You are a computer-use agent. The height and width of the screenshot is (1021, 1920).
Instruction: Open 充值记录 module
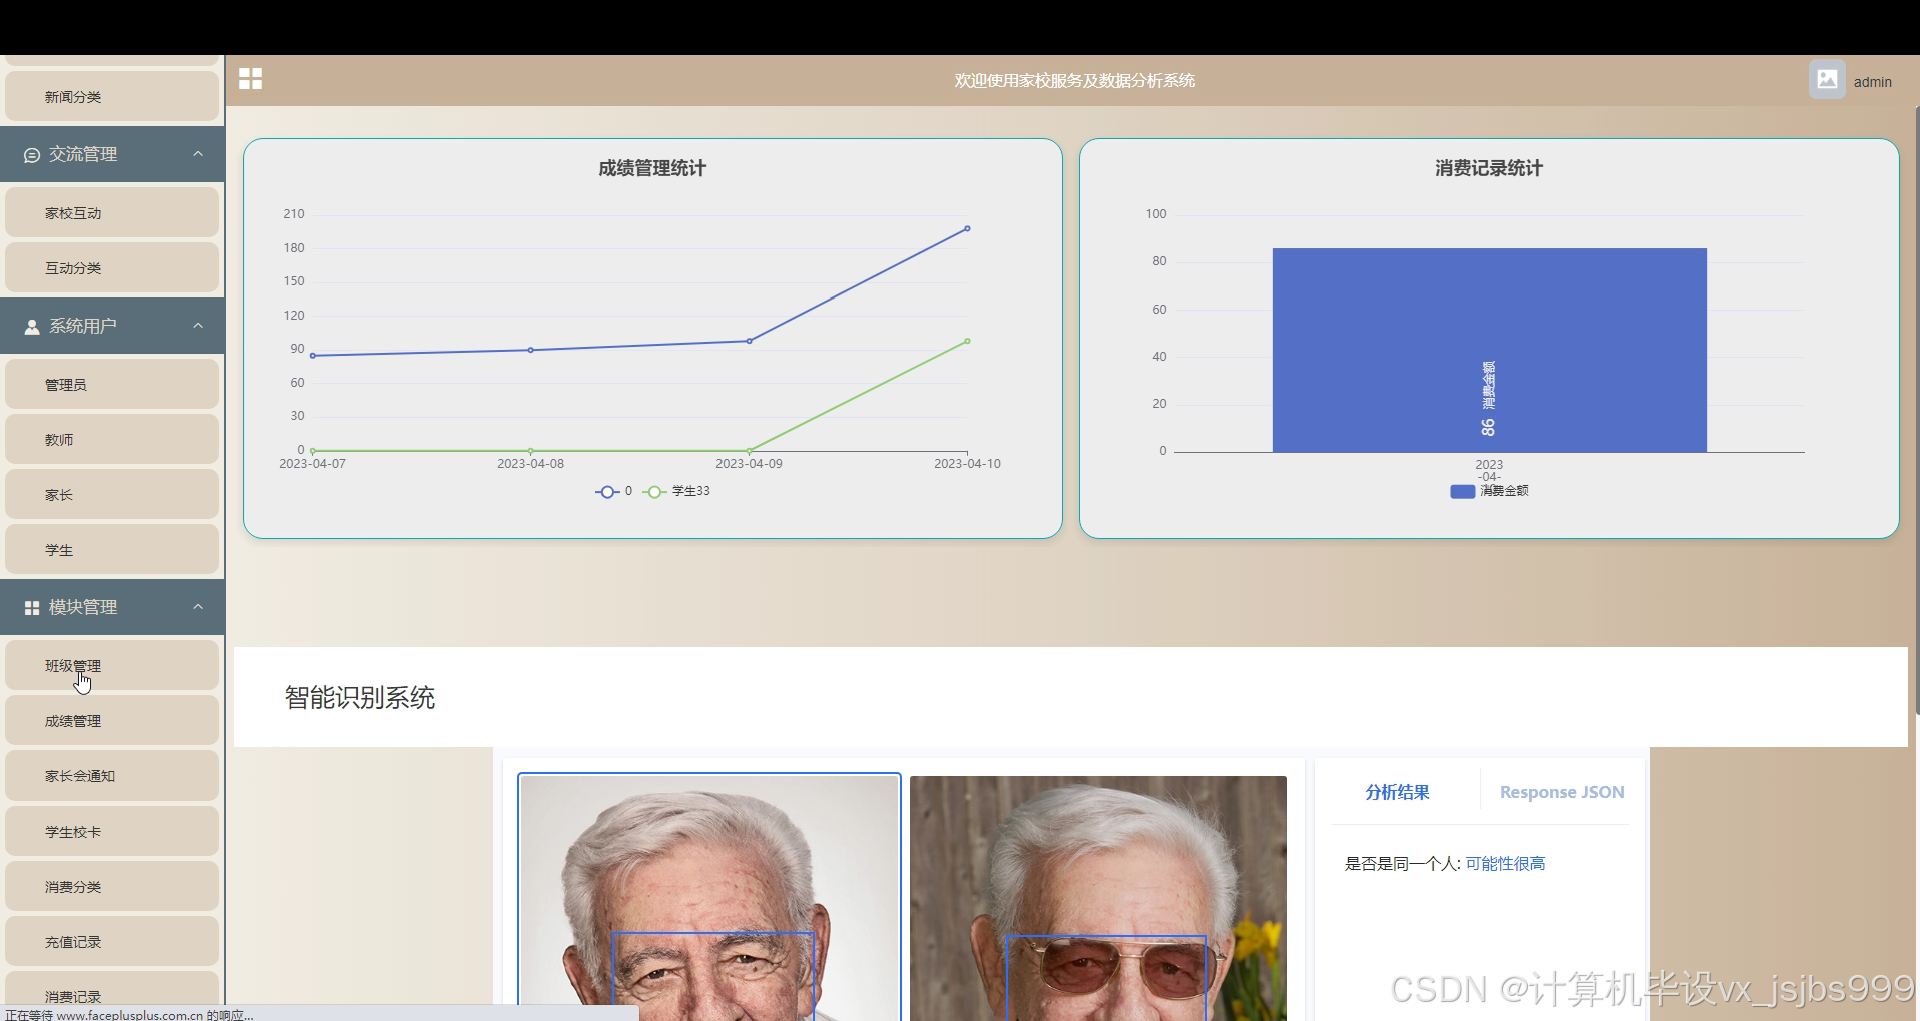(112, 942)
